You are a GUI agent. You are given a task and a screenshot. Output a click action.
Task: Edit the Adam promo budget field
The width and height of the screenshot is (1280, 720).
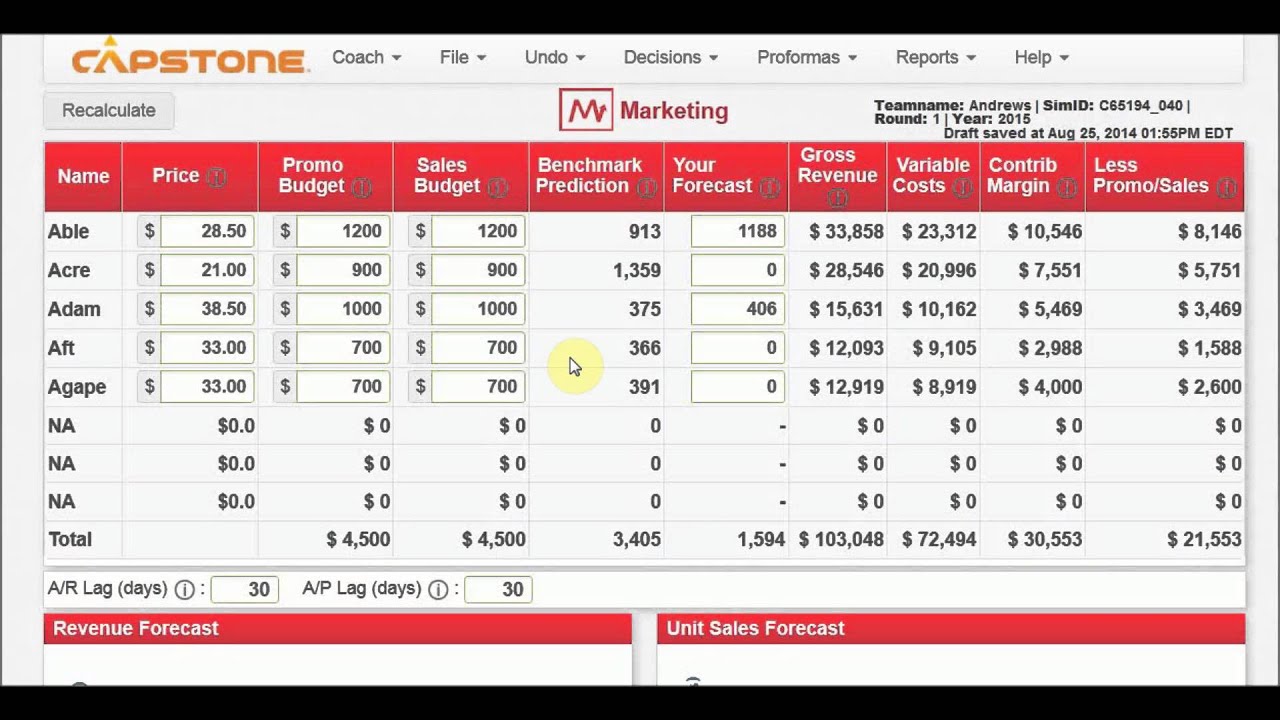pyautogui.click(x=342, y=309)
